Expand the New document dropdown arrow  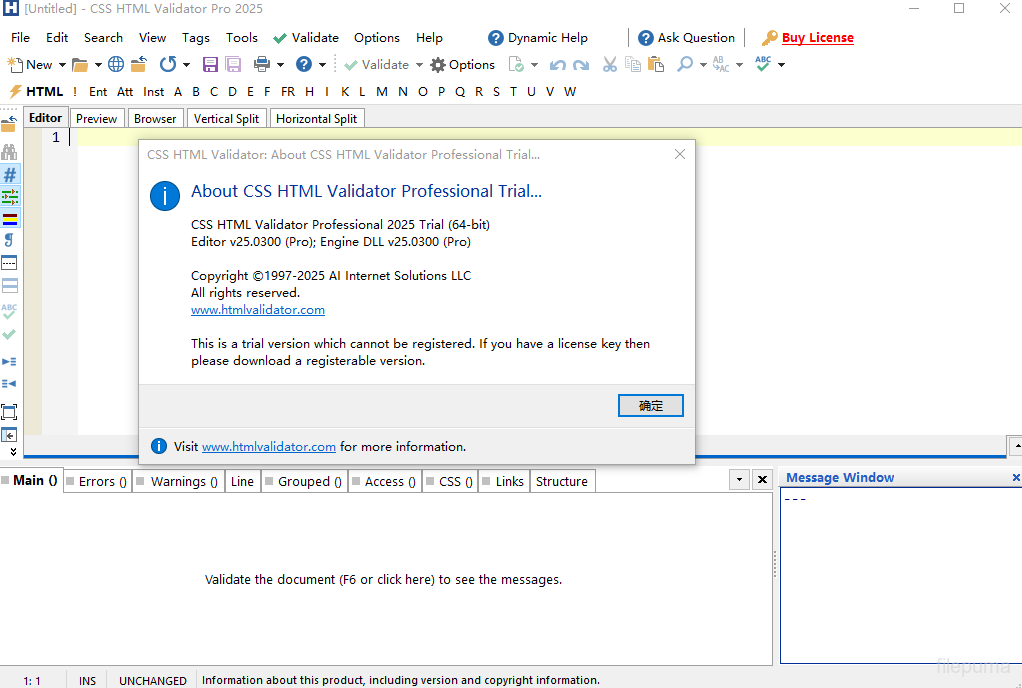(x=62, y=65)
